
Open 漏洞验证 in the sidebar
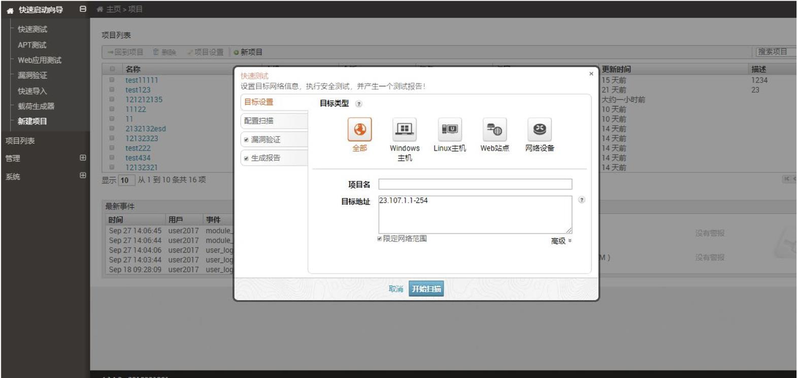pyautogui.click(x=33, y=75)
